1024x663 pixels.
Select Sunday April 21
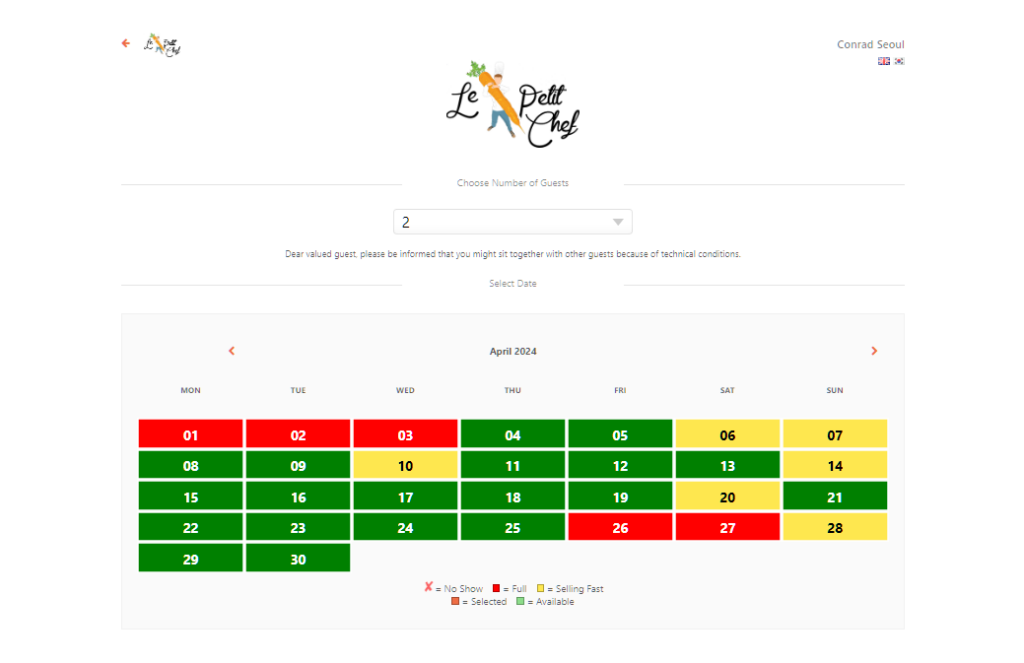point(835,496)
